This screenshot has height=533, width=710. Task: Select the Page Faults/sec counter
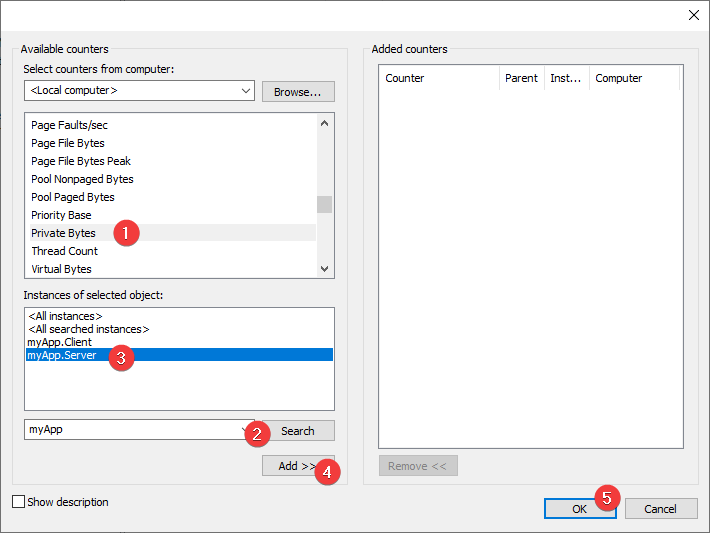point(69,125)
